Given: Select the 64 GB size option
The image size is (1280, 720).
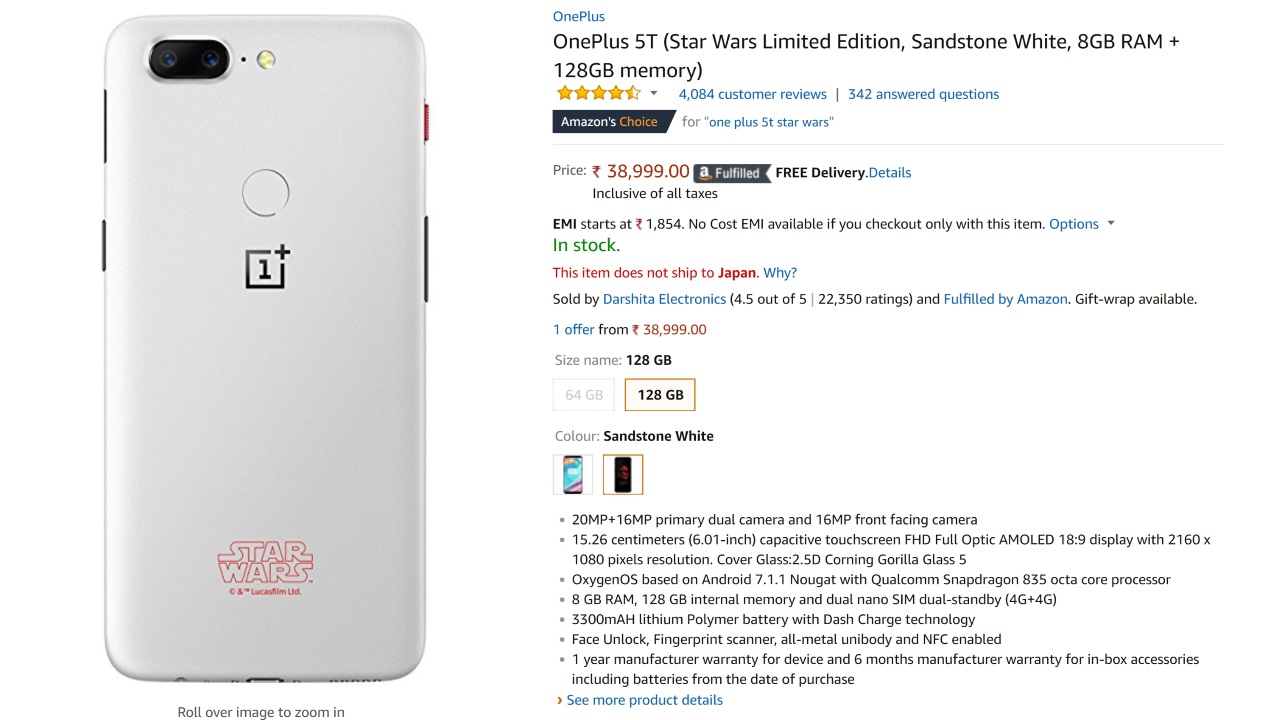Looking at the screenshot, I should coord(584,395).
